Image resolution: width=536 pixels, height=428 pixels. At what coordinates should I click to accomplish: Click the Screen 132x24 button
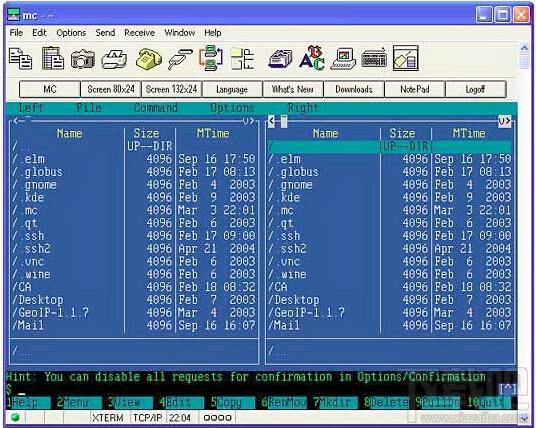click(172, 89)
